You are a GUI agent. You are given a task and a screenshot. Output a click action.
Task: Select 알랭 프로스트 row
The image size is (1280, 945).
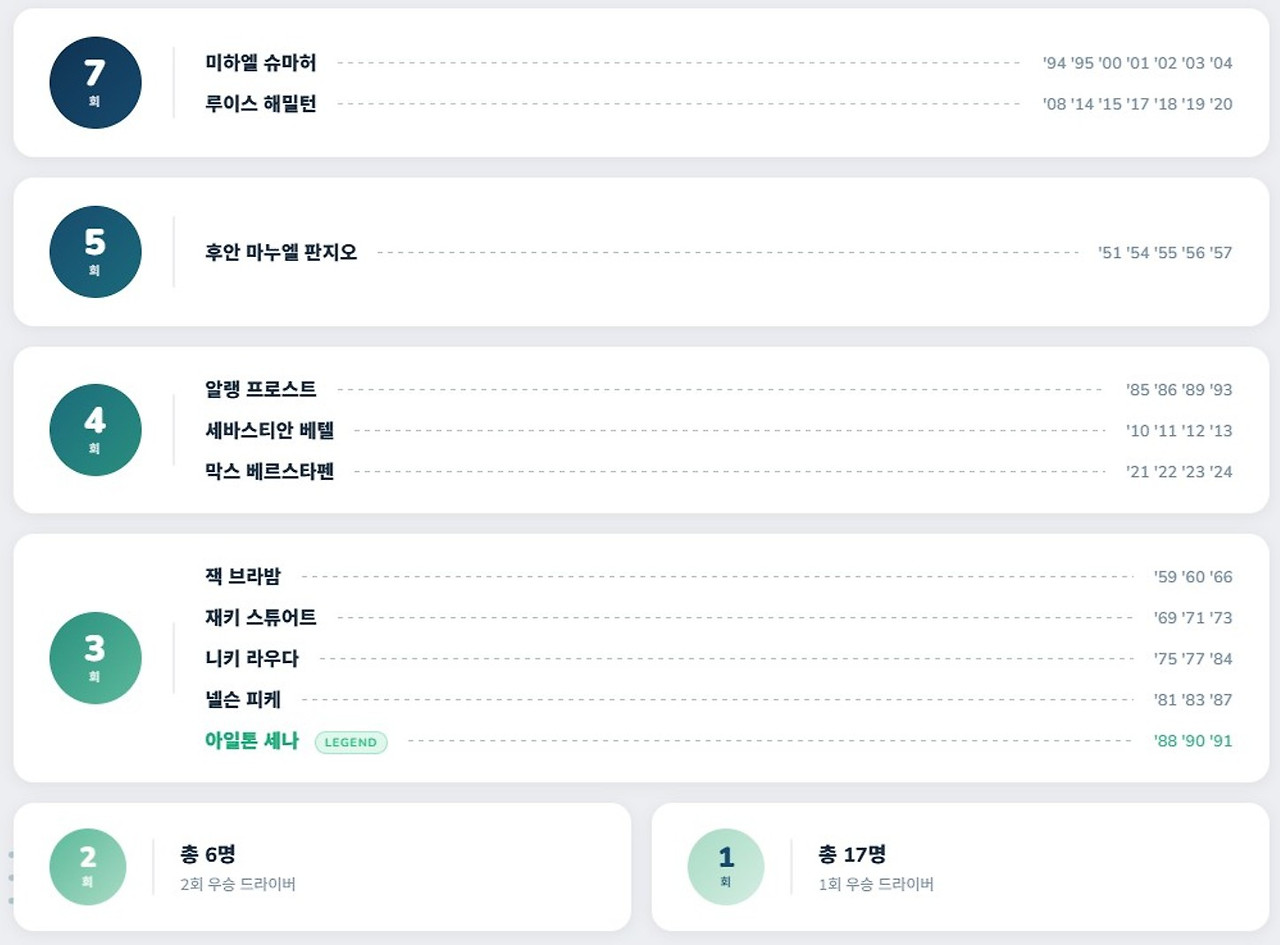click(718, 389)
